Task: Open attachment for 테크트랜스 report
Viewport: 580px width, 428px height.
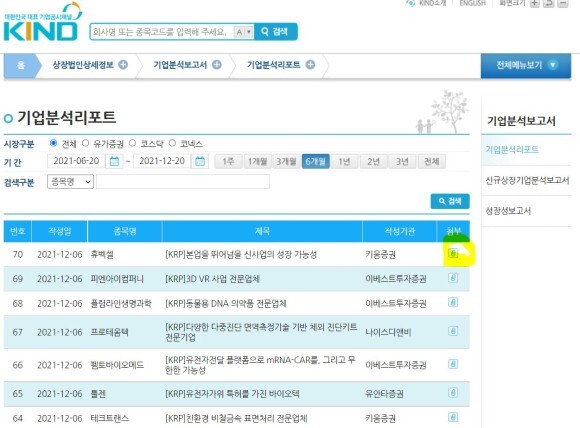Action: [453, 417]
